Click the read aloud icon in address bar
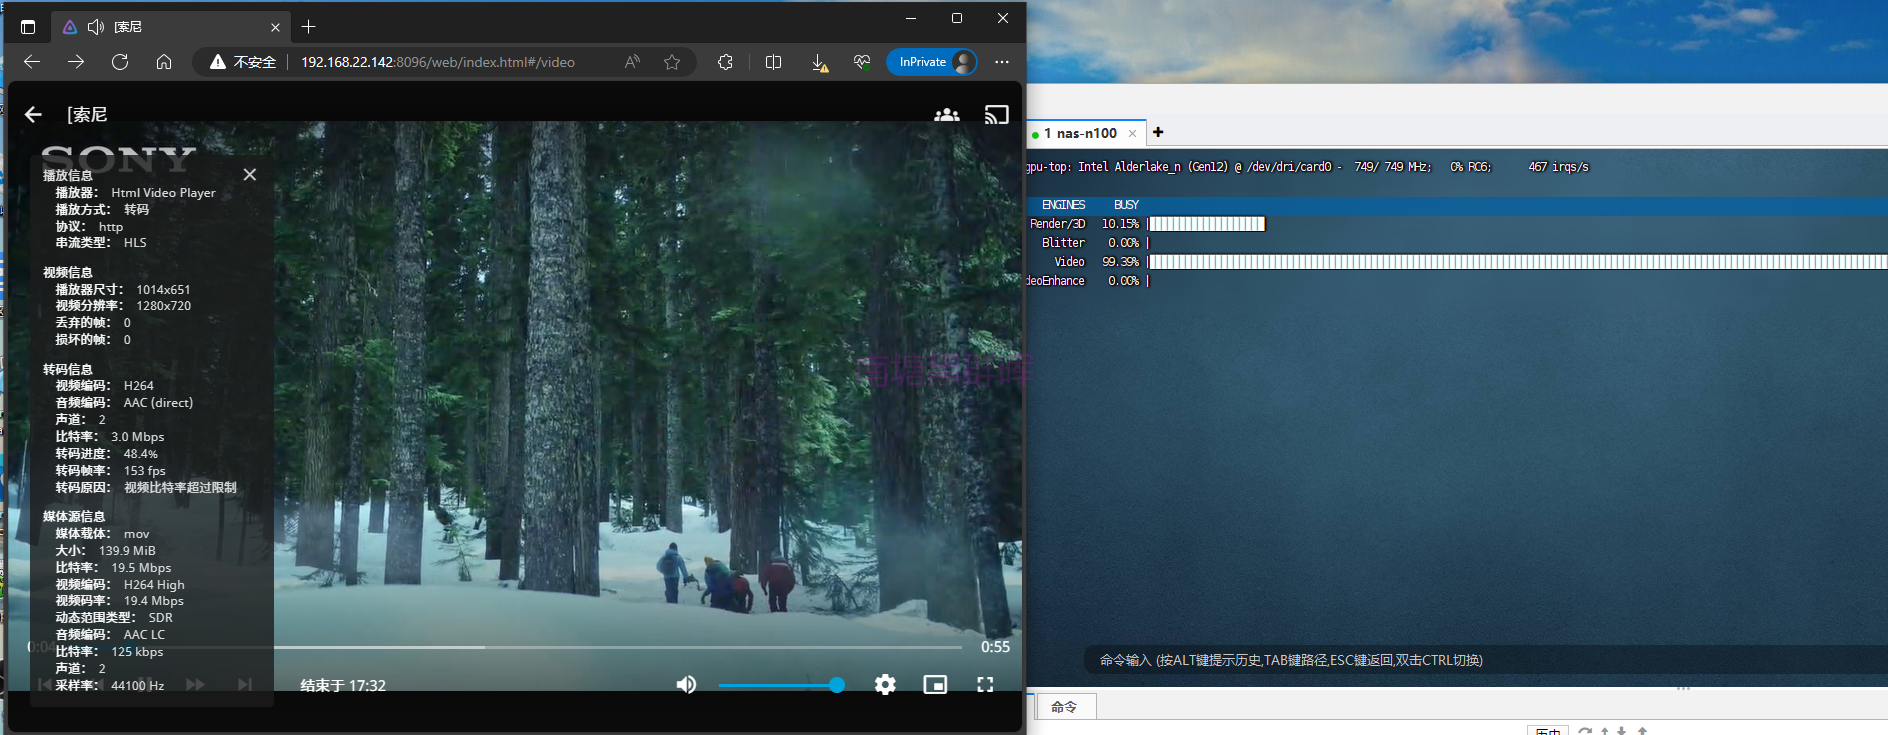 click(632, 62)
